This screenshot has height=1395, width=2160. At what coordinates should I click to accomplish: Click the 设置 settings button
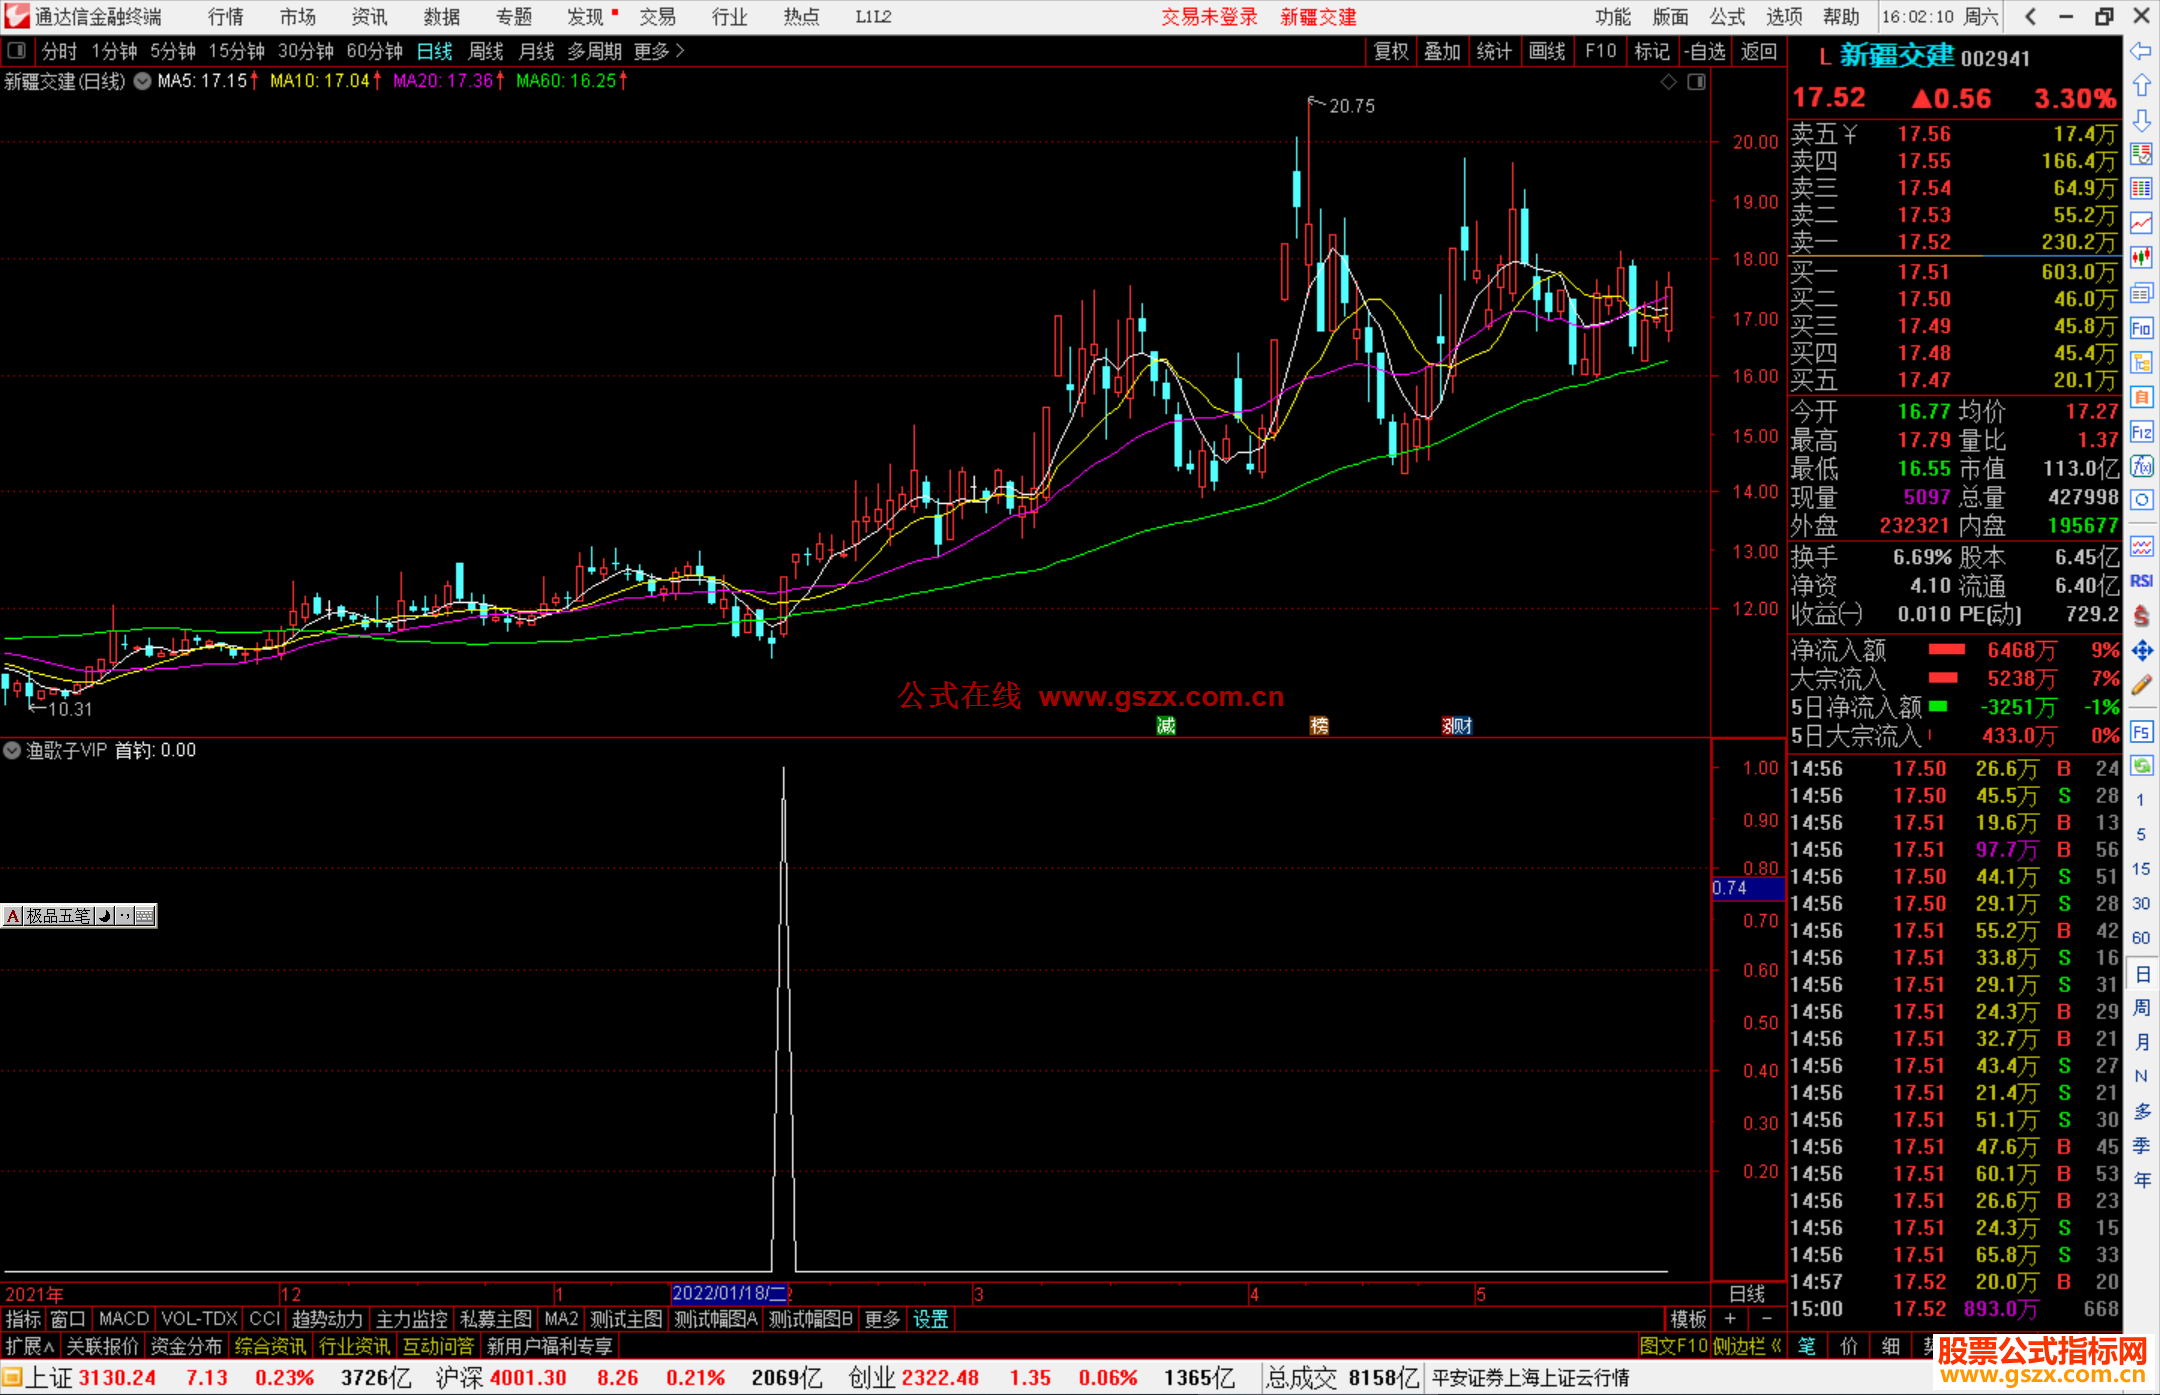click(930, 1319)
